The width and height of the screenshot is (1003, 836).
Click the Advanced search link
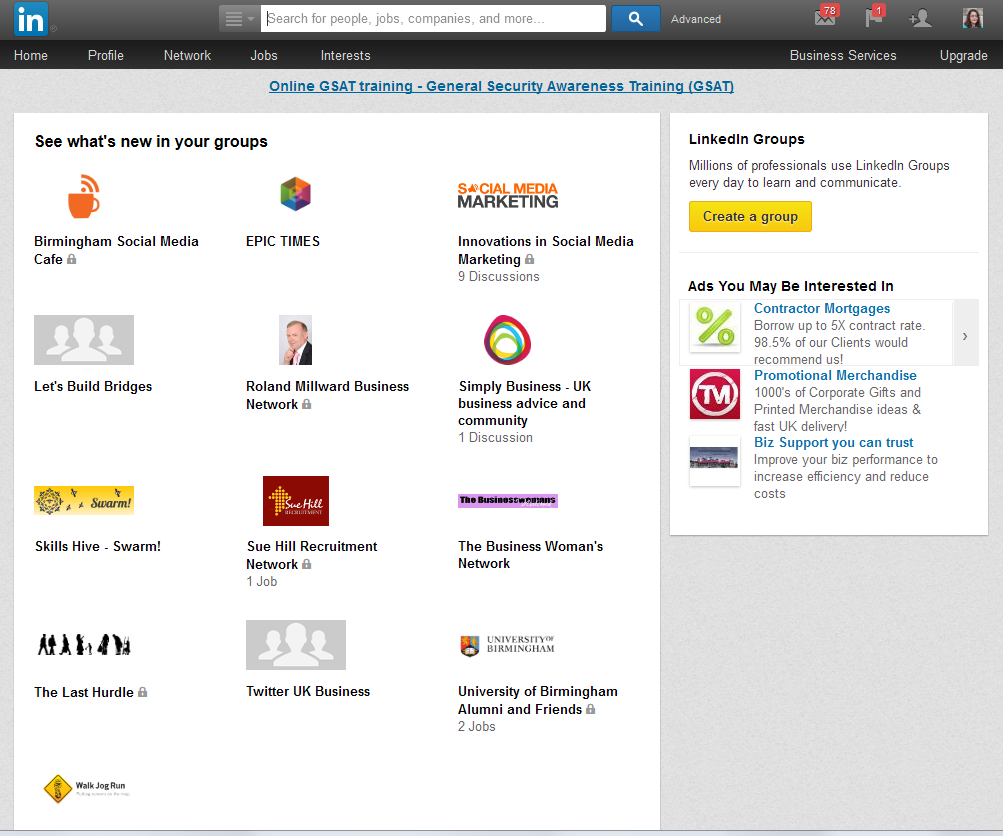pyautogui.click(x=695, y=19)
